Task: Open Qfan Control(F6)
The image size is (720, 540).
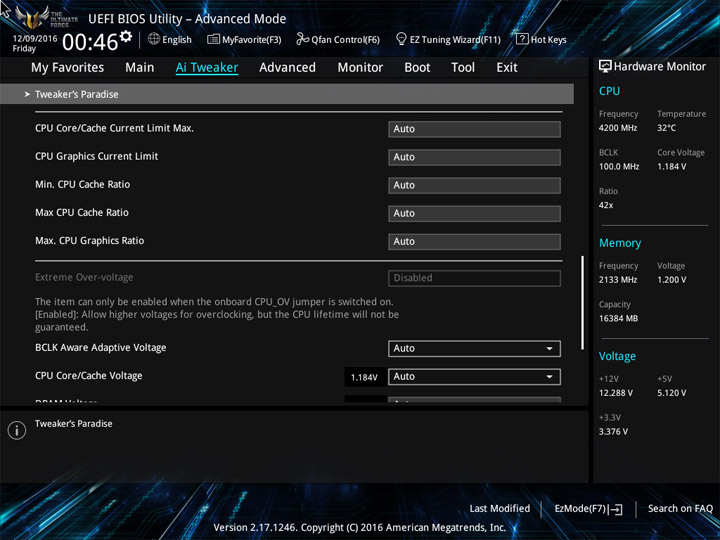Action: click(338, 39)
